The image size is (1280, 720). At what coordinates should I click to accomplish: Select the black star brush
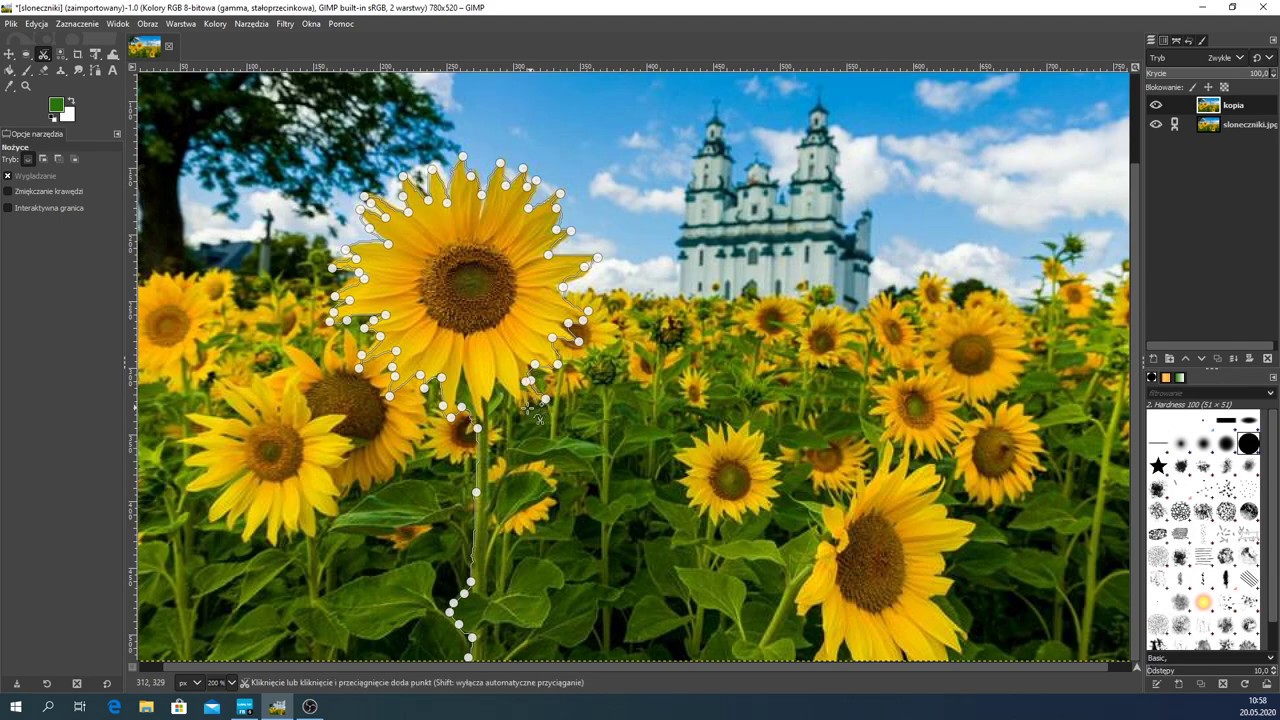pyautogui.click(x=1158, y=466)
